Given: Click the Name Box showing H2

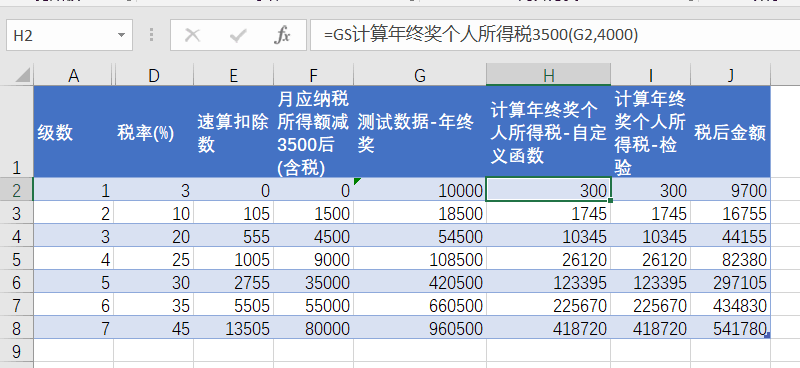Looking at the screenshot, I should coord(69,35).
